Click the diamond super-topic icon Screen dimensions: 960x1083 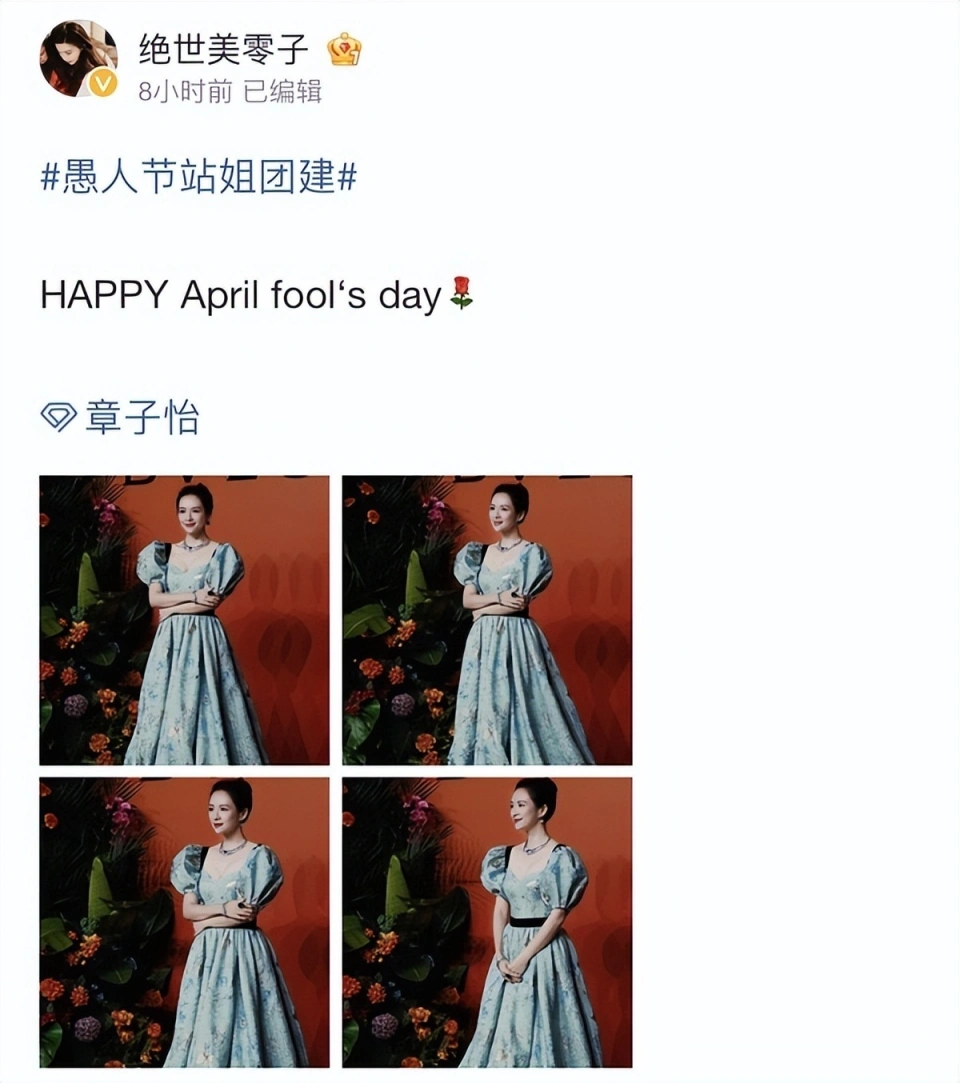tap(58, 417)
